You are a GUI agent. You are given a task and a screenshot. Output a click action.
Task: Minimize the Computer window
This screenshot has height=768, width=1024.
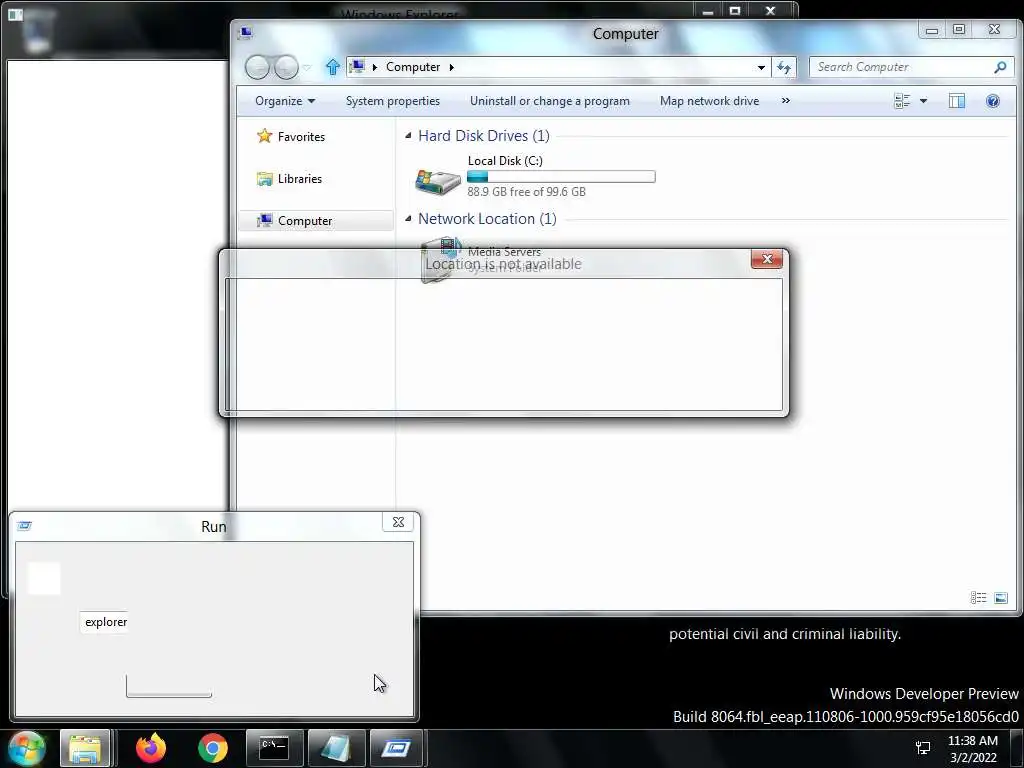pyautogui.click(x=932, y=29)
